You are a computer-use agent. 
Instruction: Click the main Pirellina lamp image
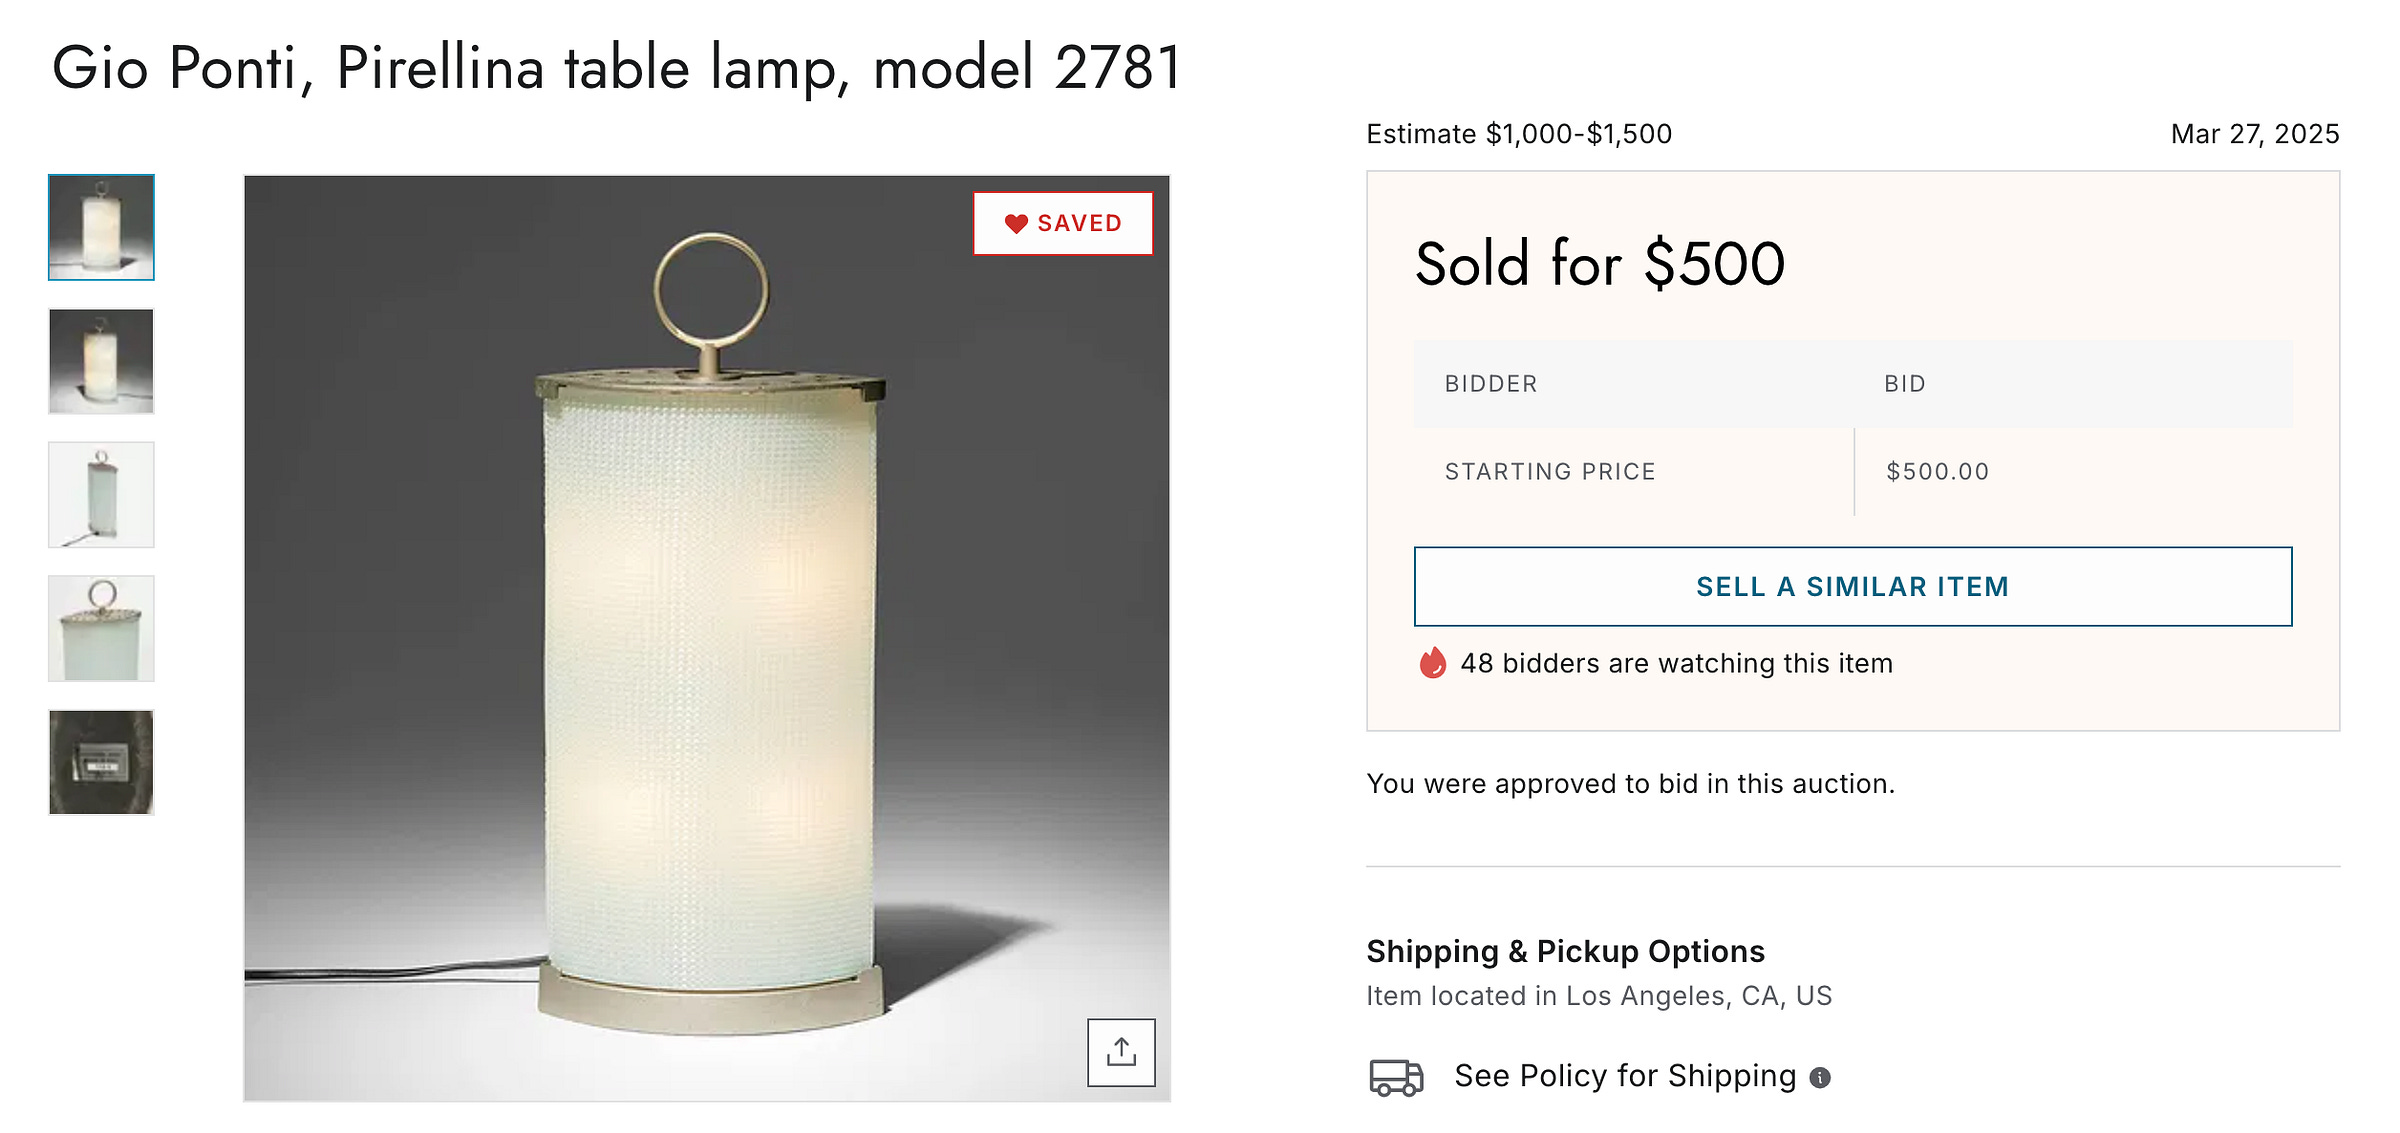(x=707, y=639)
